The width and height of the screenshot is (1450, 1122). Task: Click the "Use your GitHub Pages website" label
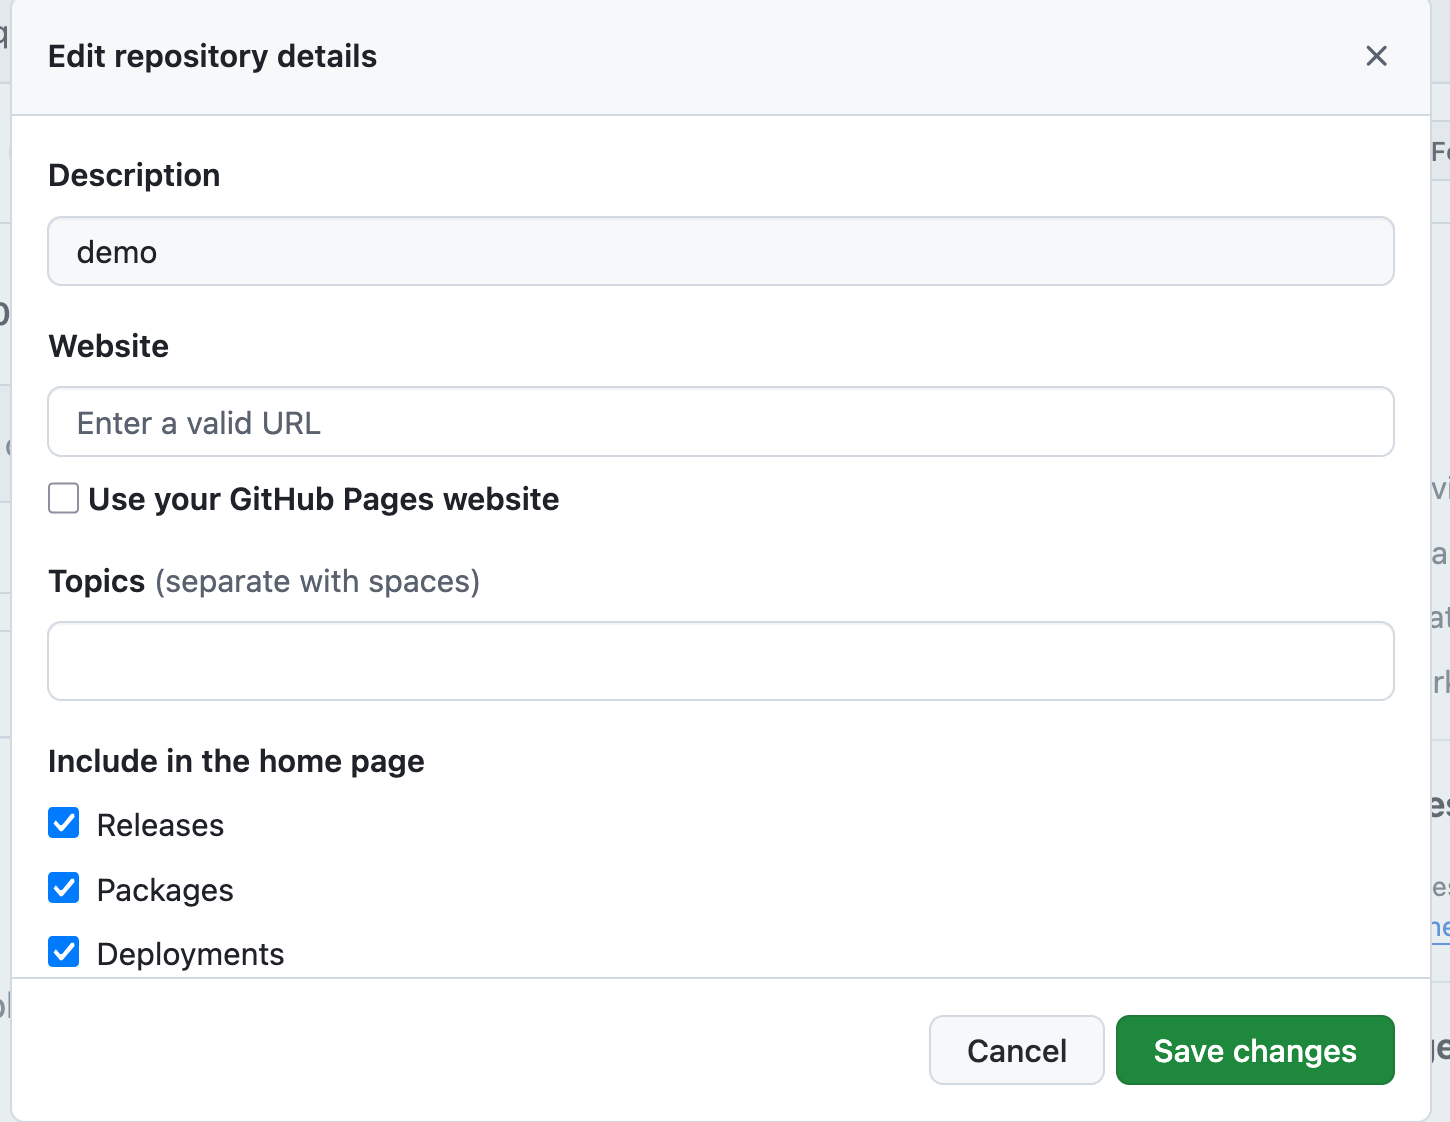coord(323,499)
